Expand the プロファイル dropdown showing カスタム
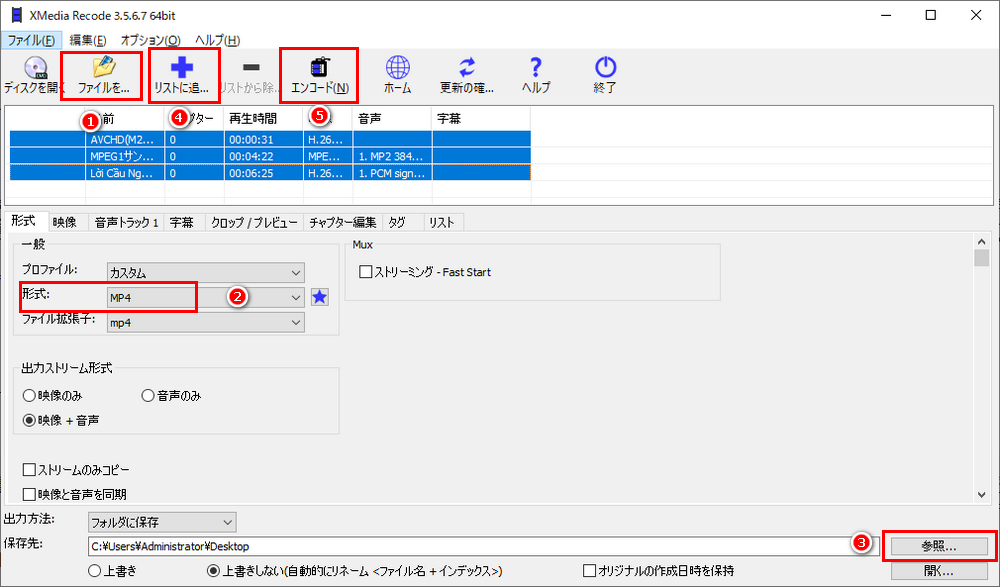The height and width of the screenshot is (587, 1000). (x=205, y=272)
